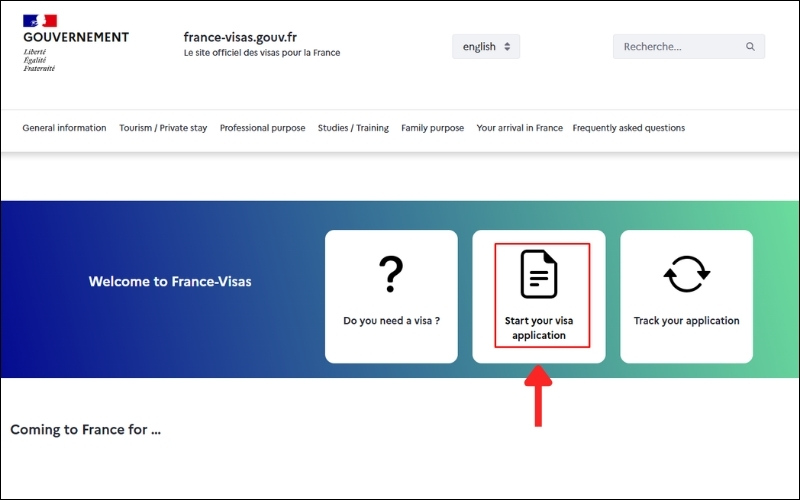Open Frequently asked questions

[x=629, y=128]
